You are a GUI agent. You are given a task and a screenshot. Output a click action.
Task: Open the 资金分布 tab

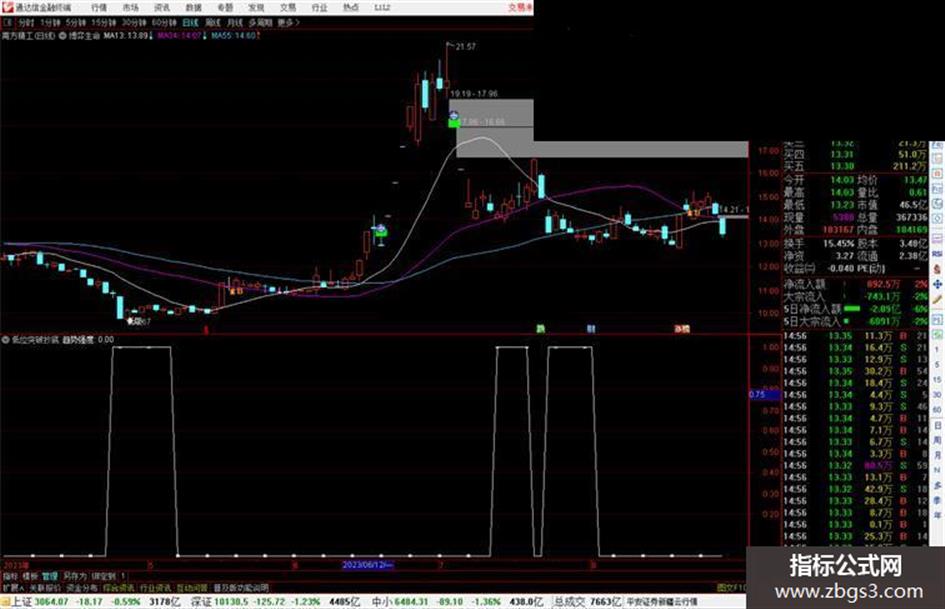tap(82, 587)
